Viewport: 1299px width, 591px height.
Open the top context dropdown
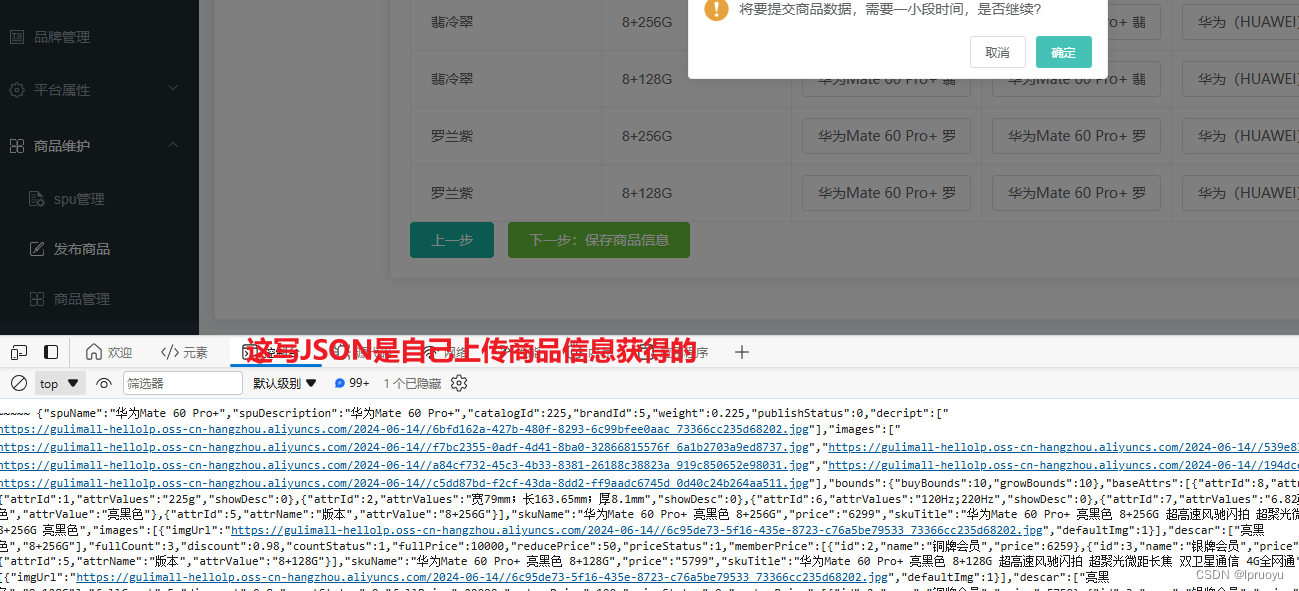[60, 383]
